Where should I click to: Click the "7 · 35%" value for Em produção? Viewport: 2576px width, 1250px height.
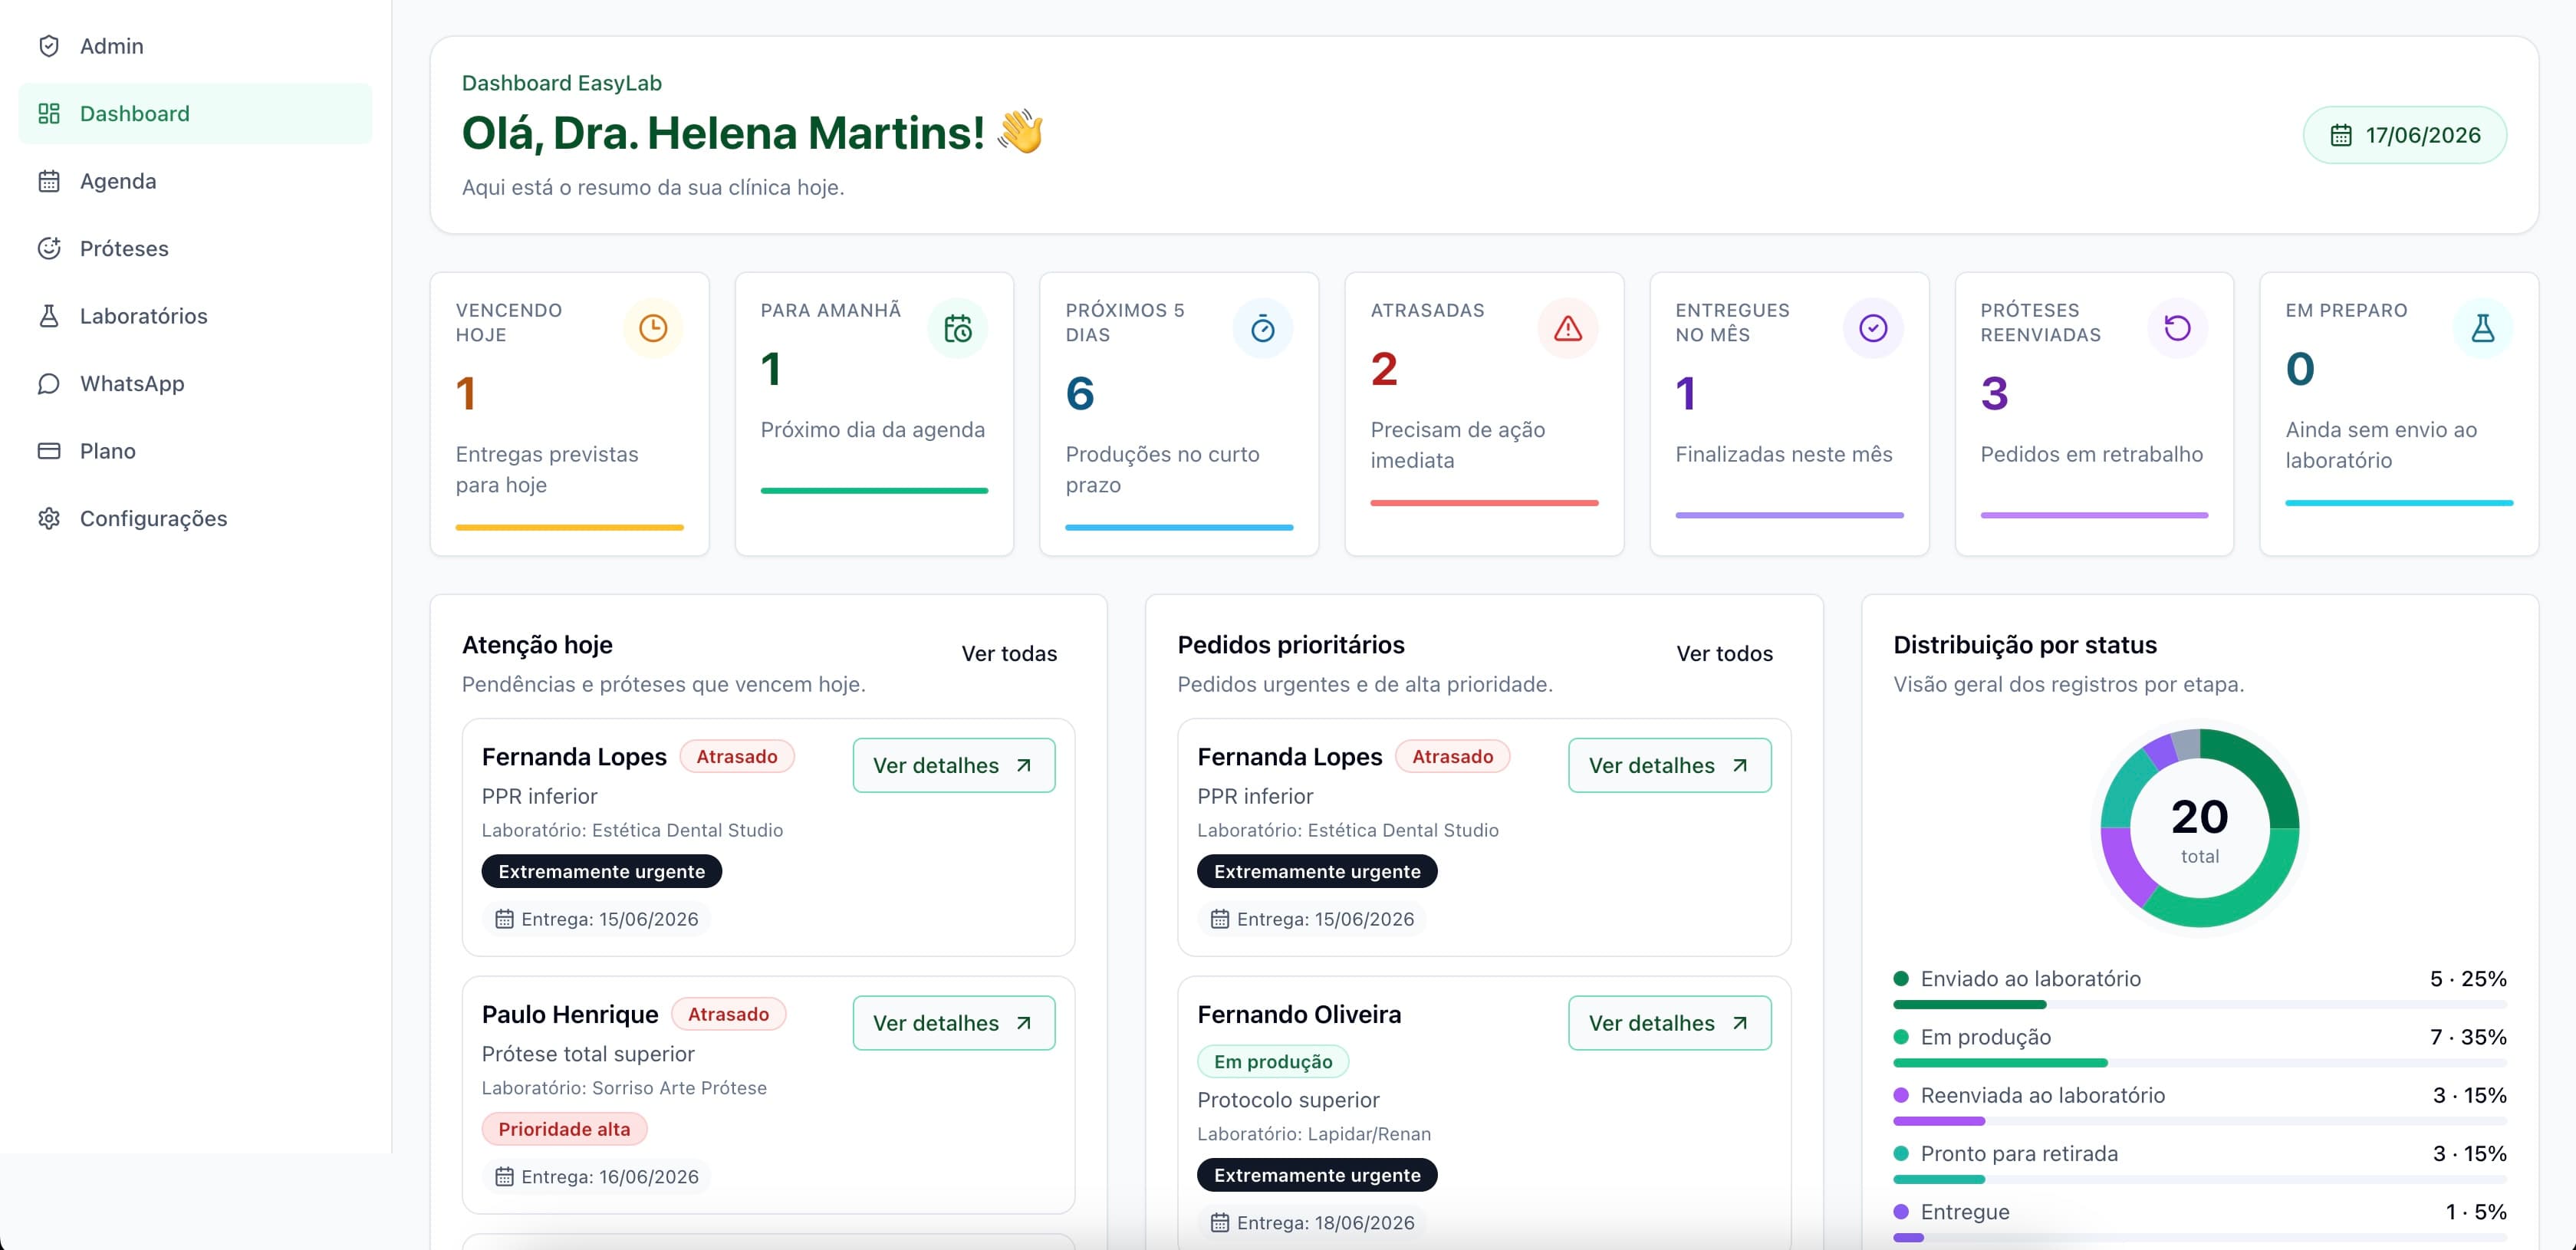tap(2469, 1037)
